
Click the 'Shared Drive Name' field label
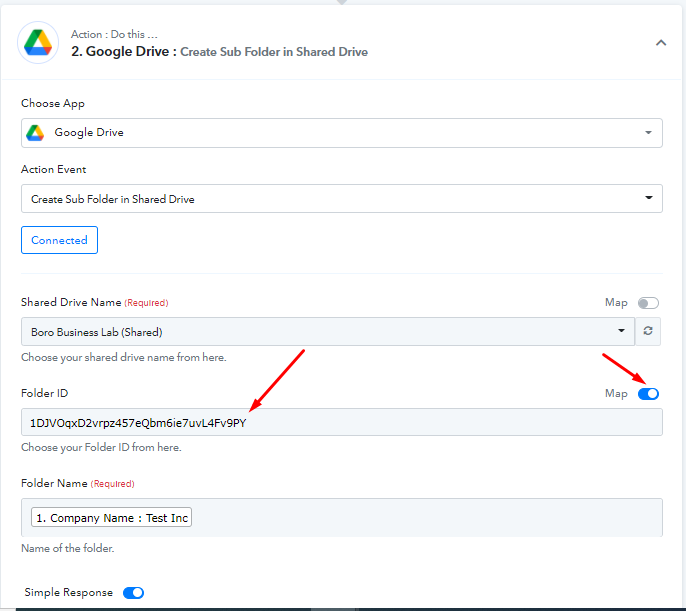[x=71, y=302]
